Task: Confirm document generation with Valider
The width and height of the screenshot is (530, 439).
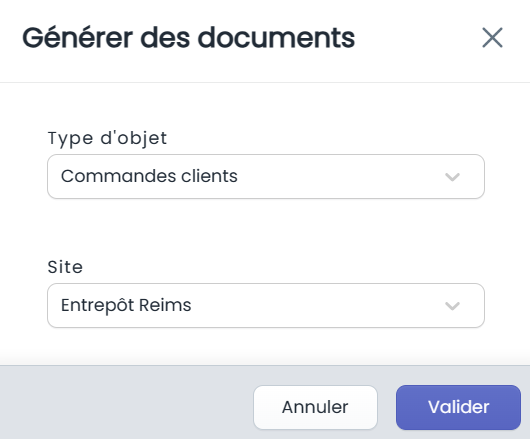Action: click(x=458, y=407)
